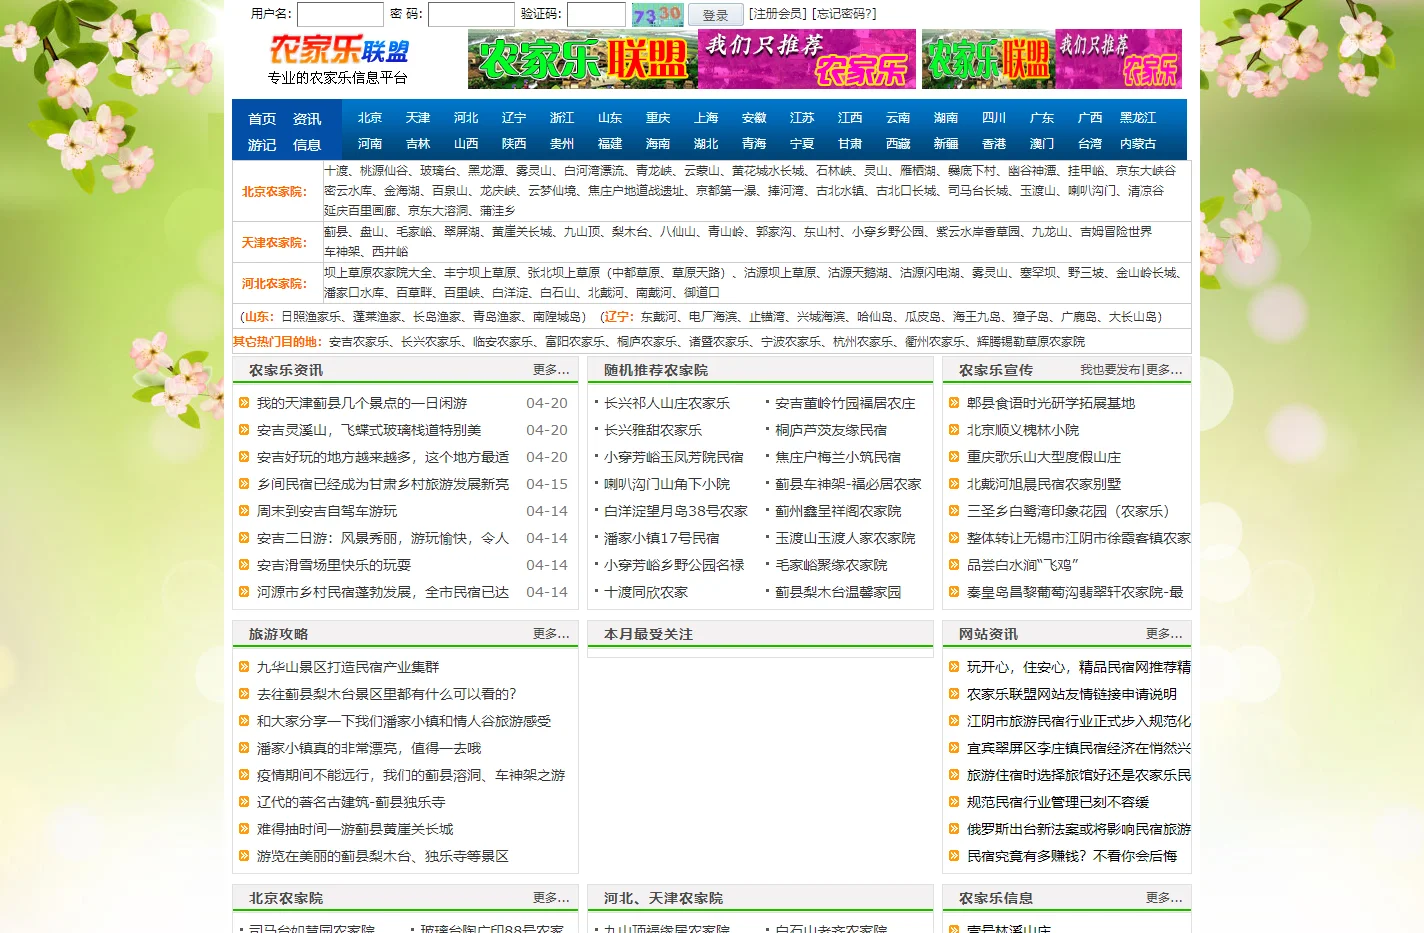The width and height of the screenshot is (1424, 933).
Task: Click the captcha code image
Action: [x=657, y=14]
